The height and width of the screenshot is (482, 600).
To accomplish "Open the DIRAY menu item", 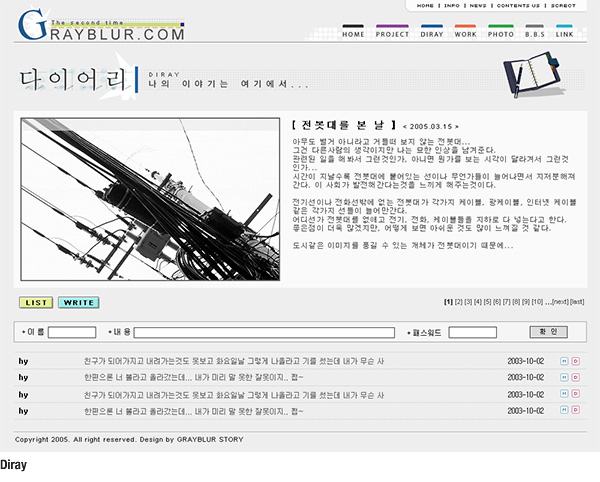I will (432, 32).
